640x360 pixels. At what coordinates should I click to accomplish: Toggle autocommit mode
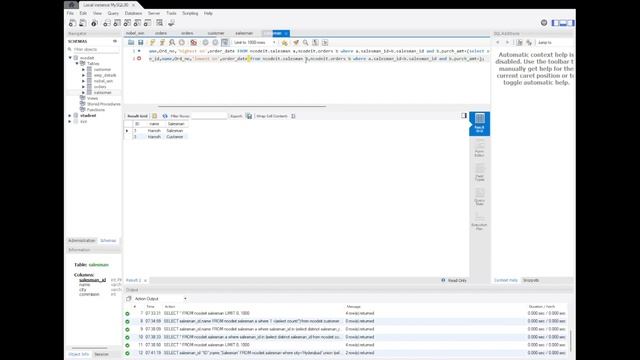click(225, 42)
